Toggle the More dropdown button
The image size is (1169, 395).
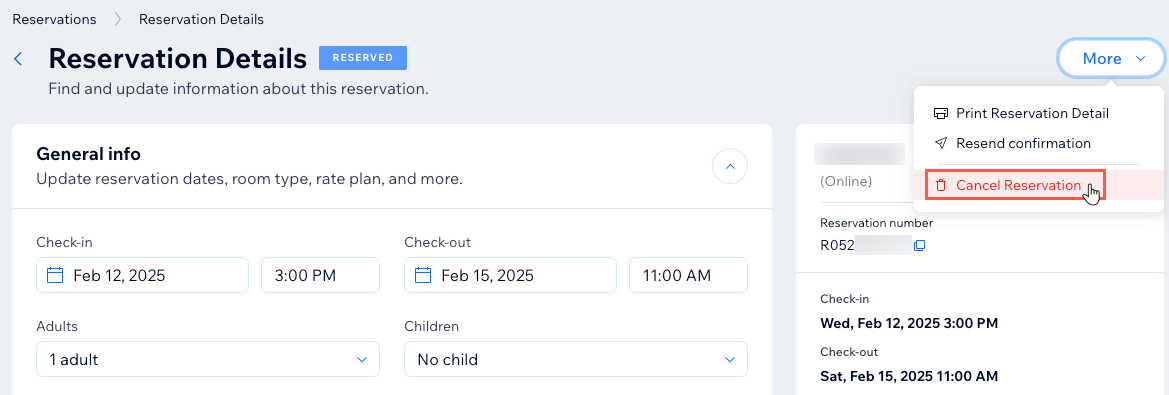(x=1111, y=59)
